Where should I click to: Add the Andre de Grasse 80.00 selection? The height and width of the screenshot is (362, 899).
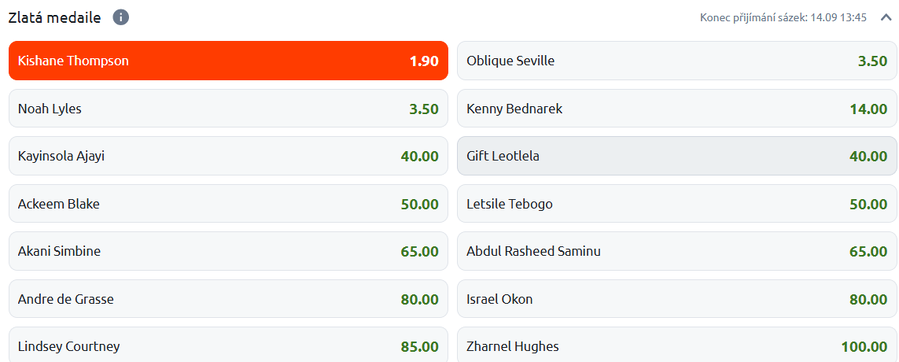[228, 299]
